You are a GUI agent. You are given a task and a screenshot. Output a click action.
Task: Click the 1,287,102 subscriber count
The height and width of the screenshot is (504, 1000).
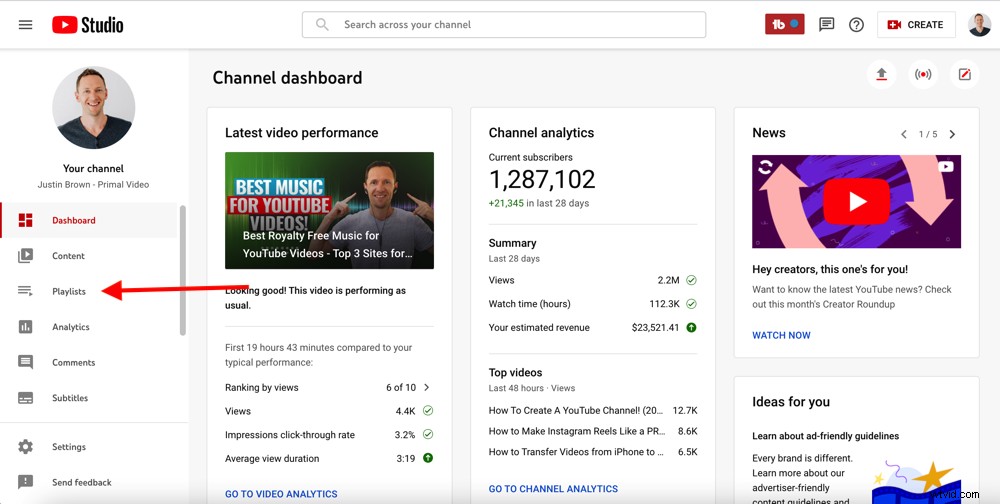(542, 180)
